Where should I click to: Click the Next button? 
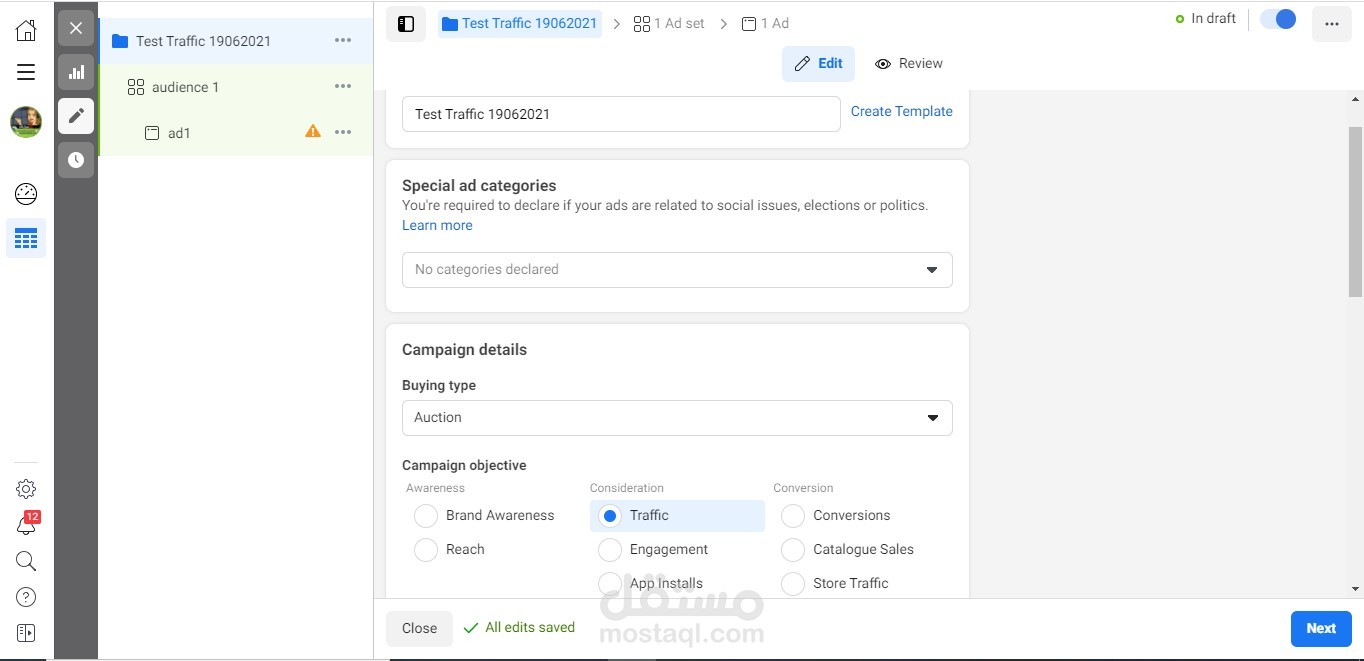pos(1321,628)
